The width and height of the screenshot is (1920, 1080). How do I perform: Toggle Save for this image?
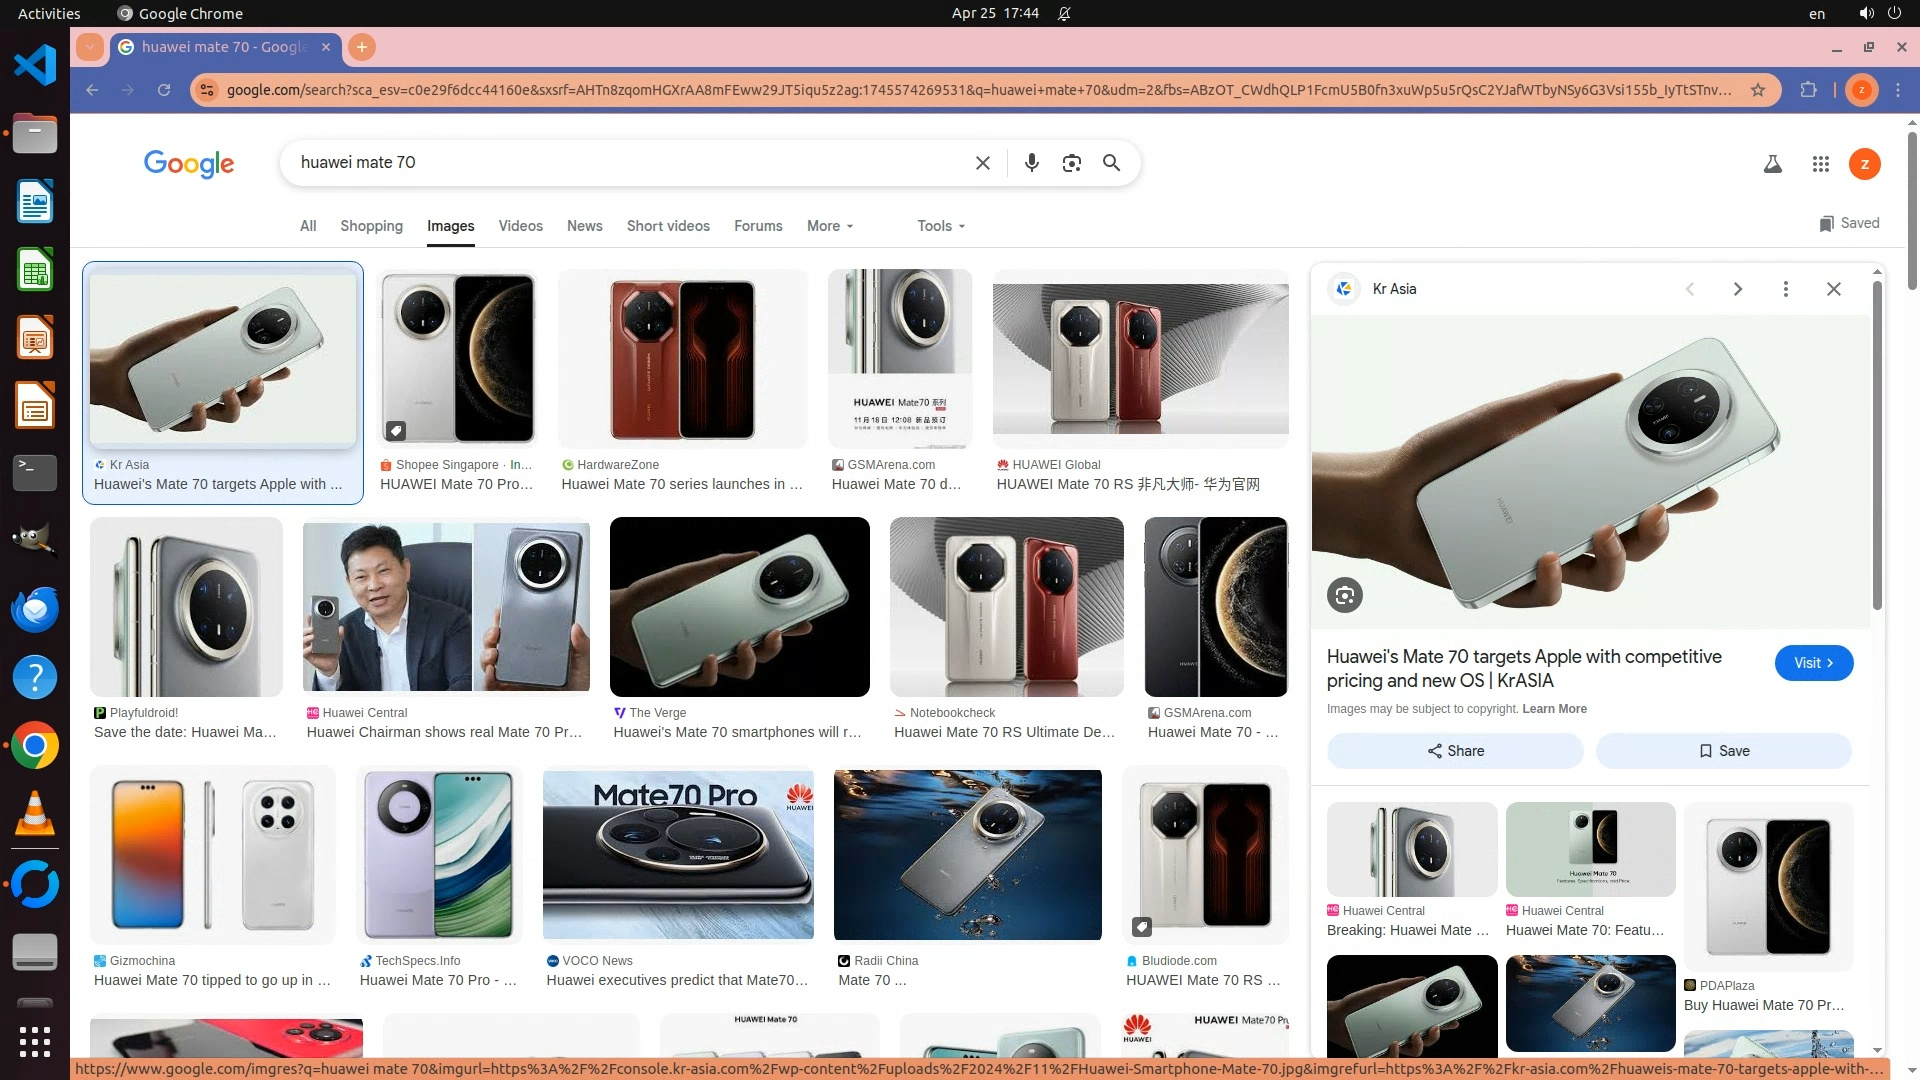coord(1723,751)
